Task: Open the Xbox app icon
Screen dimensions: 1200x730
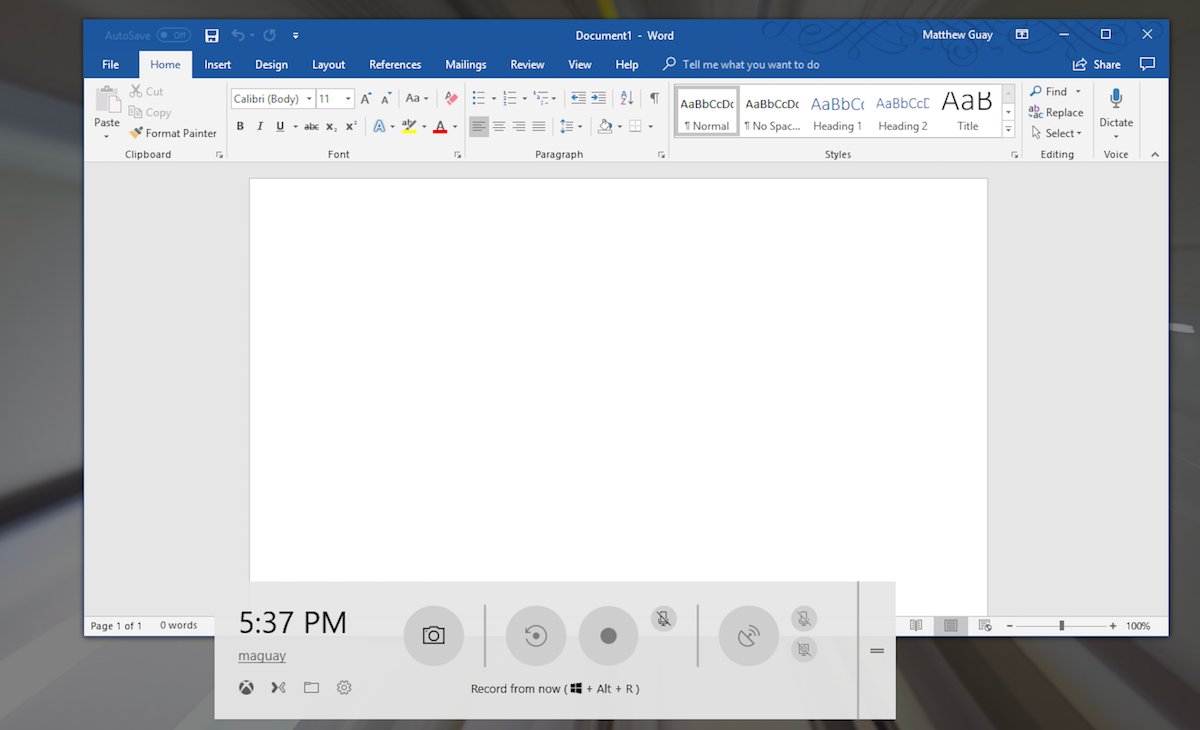Action: (246, 688)
